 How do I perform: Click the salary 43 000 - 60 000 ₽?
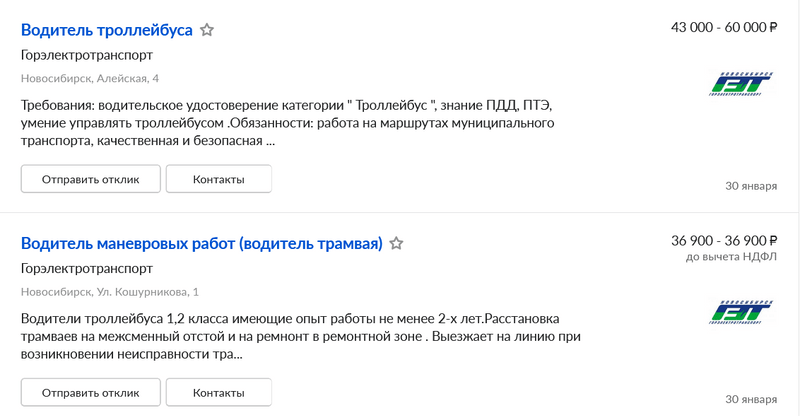(x=724, y=27)
